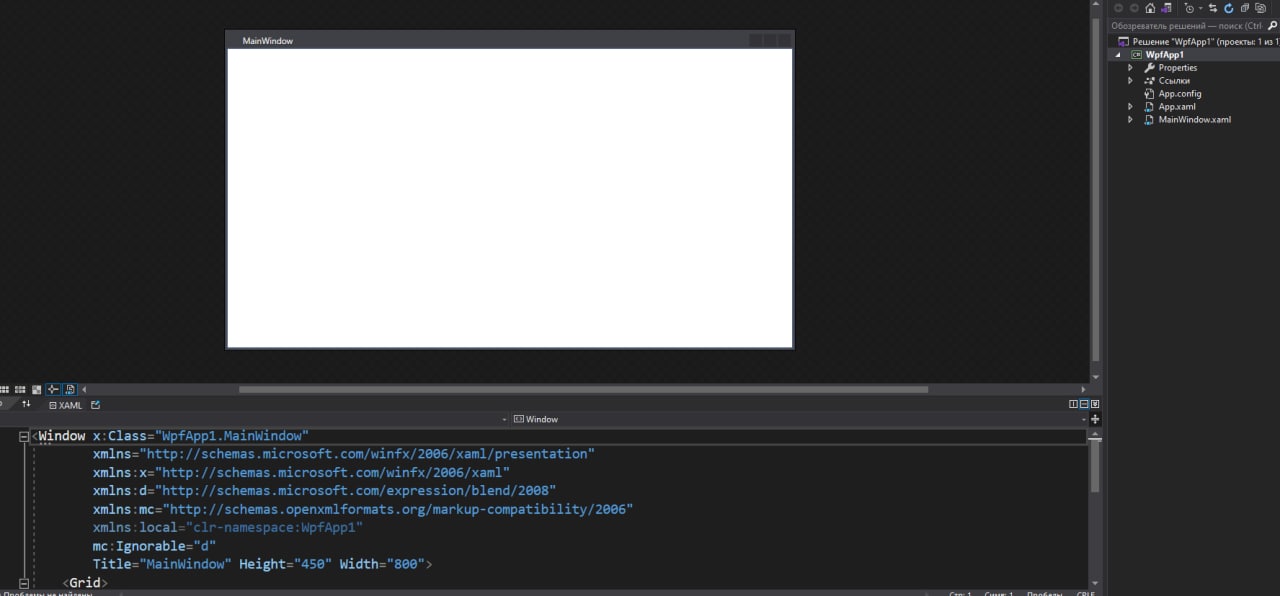Open the pending changes filter clock icon
This screenshot has height=596, width=1280.
coord(1189,9)
